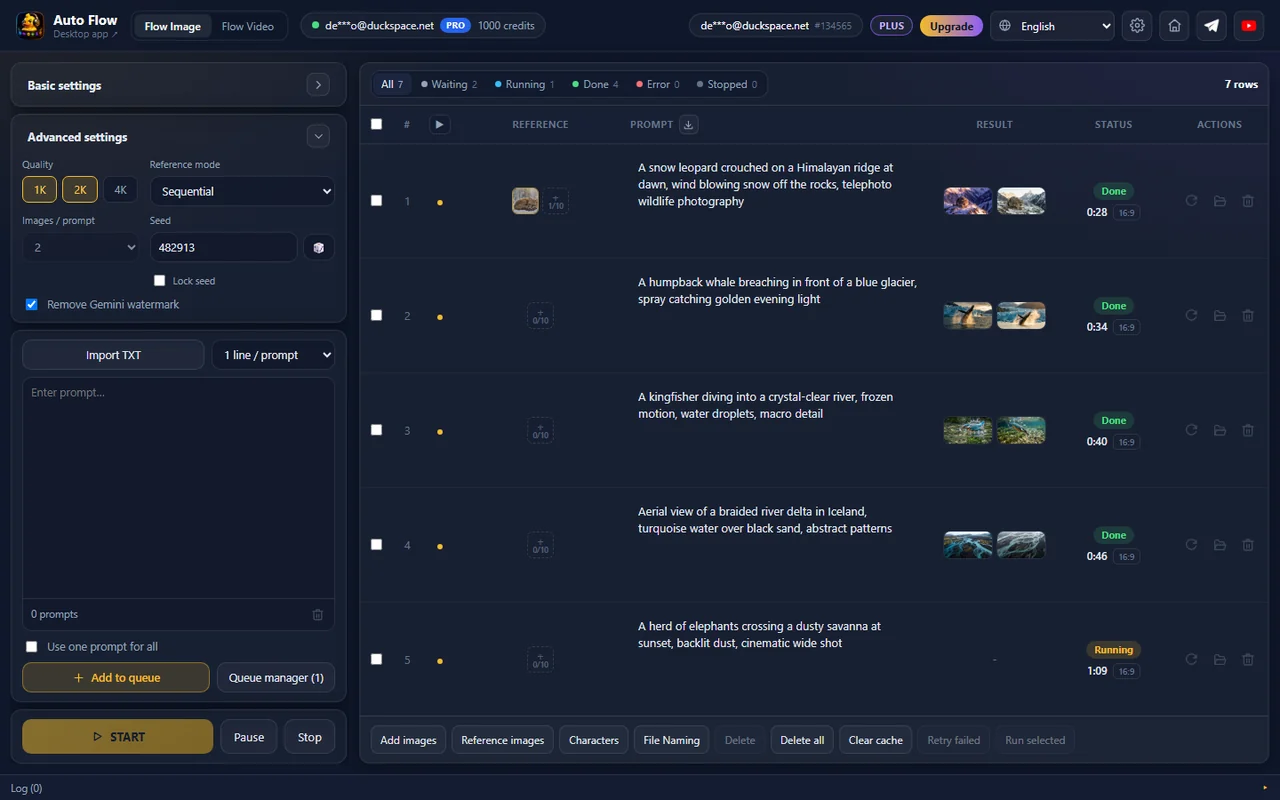The width and height of the screenshot is (1280, 800).
Task: Click the home icon in the top bar
Action: [1175, 26]
